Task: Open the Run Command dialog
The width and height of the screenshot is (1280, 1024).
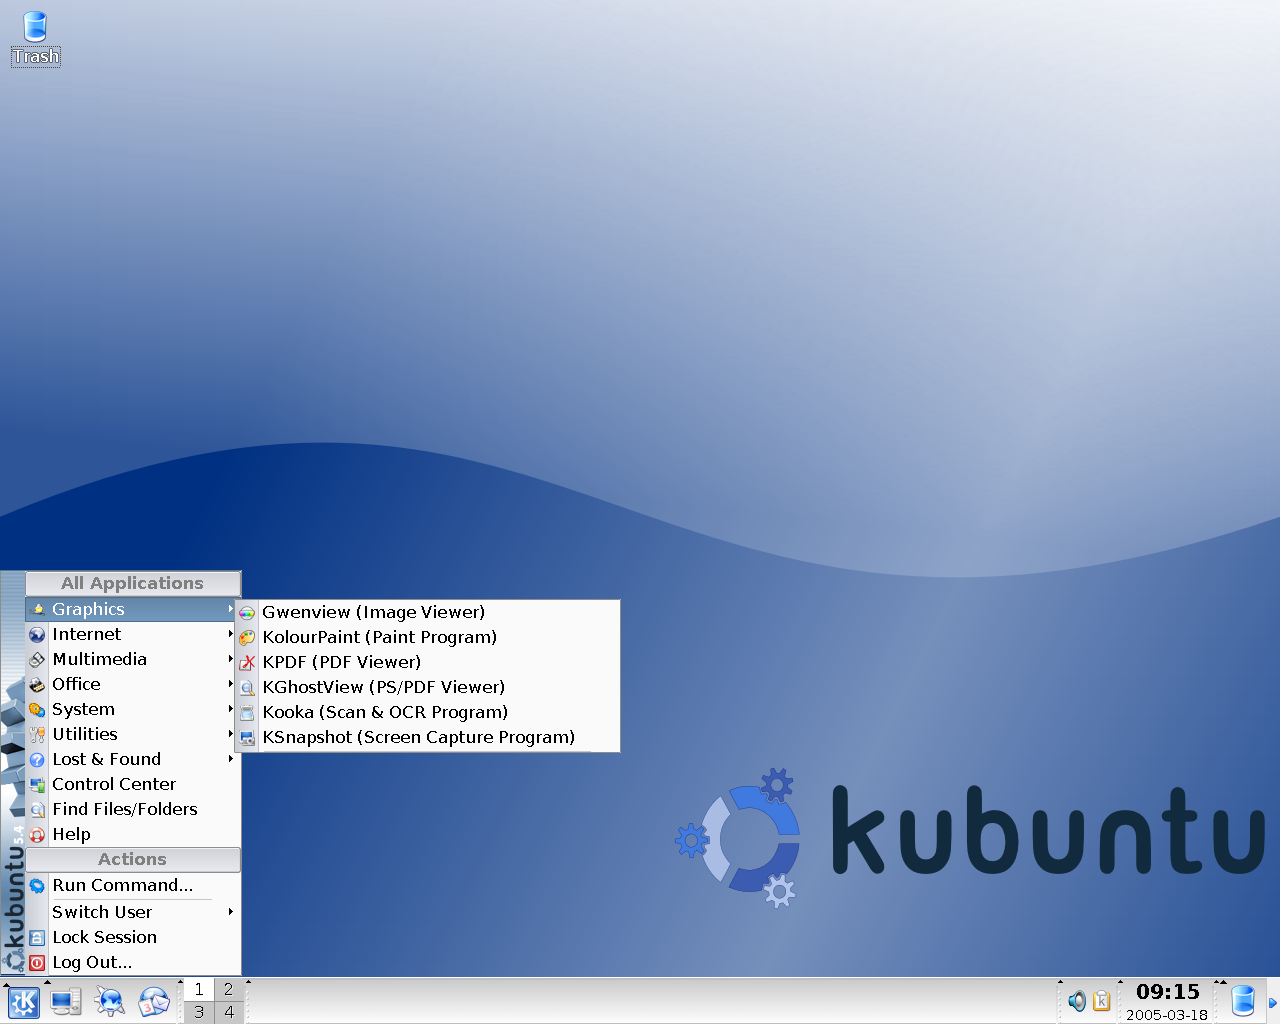Action: pos(122,885)
